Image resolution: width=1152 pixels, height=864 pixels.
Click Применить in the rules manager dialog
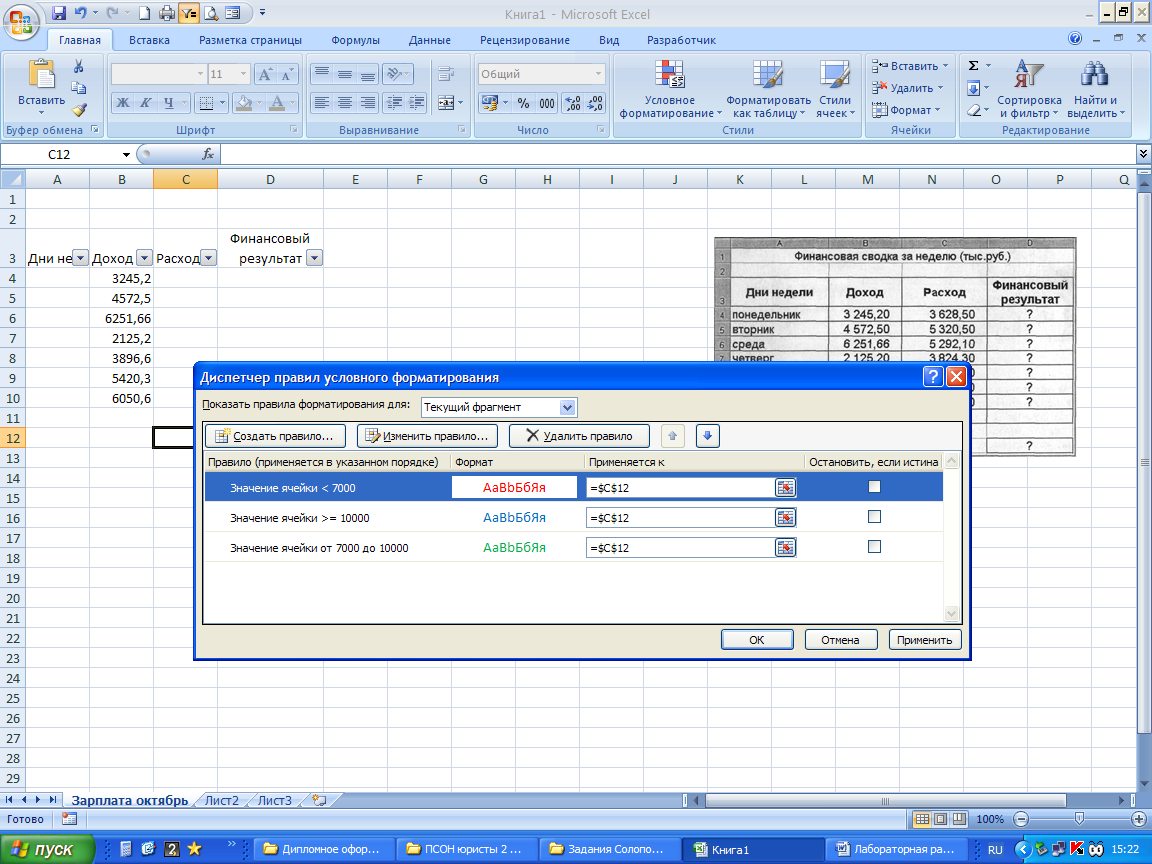click(924, 640)
